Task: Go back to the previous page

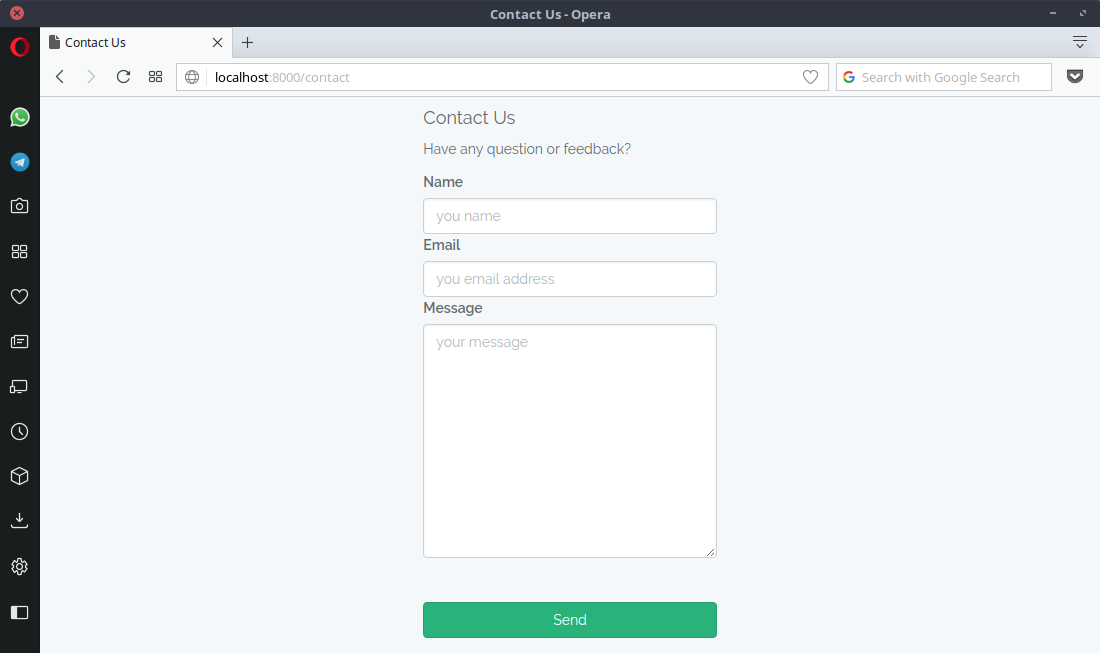Action: [60, 77]
